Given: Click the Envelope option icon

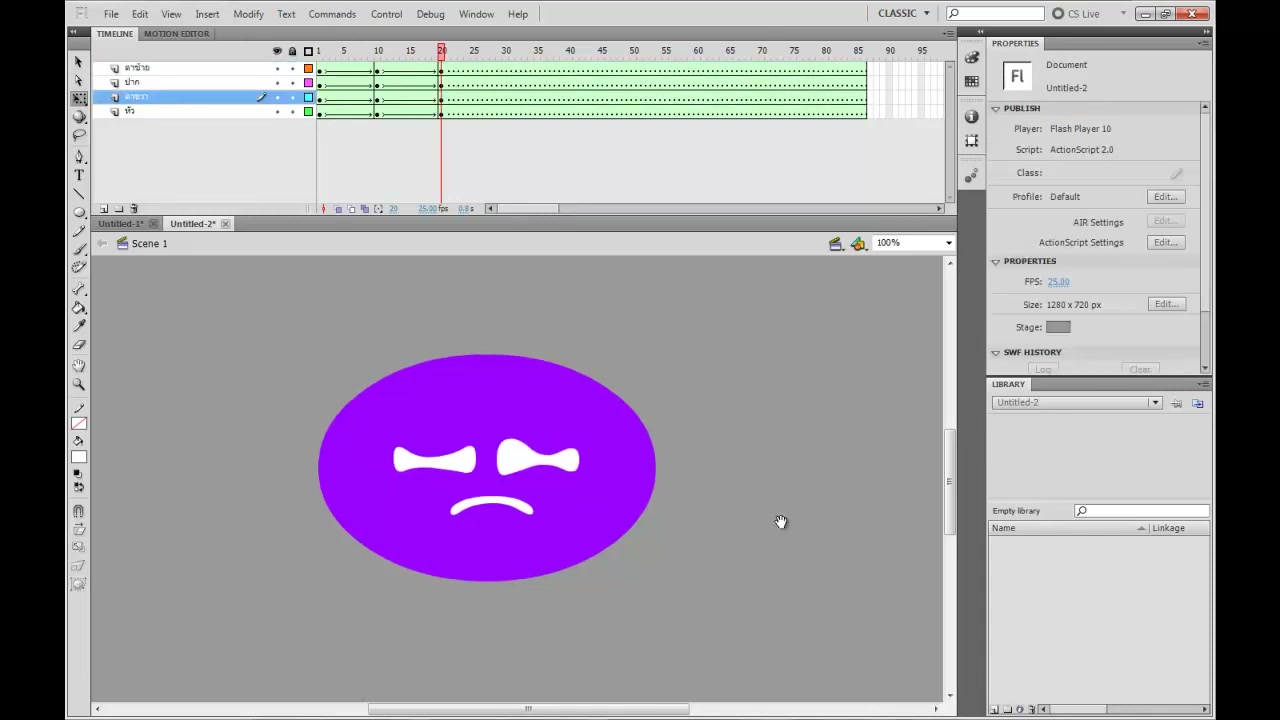Looking at the screenshot, I should coord(79,584).
